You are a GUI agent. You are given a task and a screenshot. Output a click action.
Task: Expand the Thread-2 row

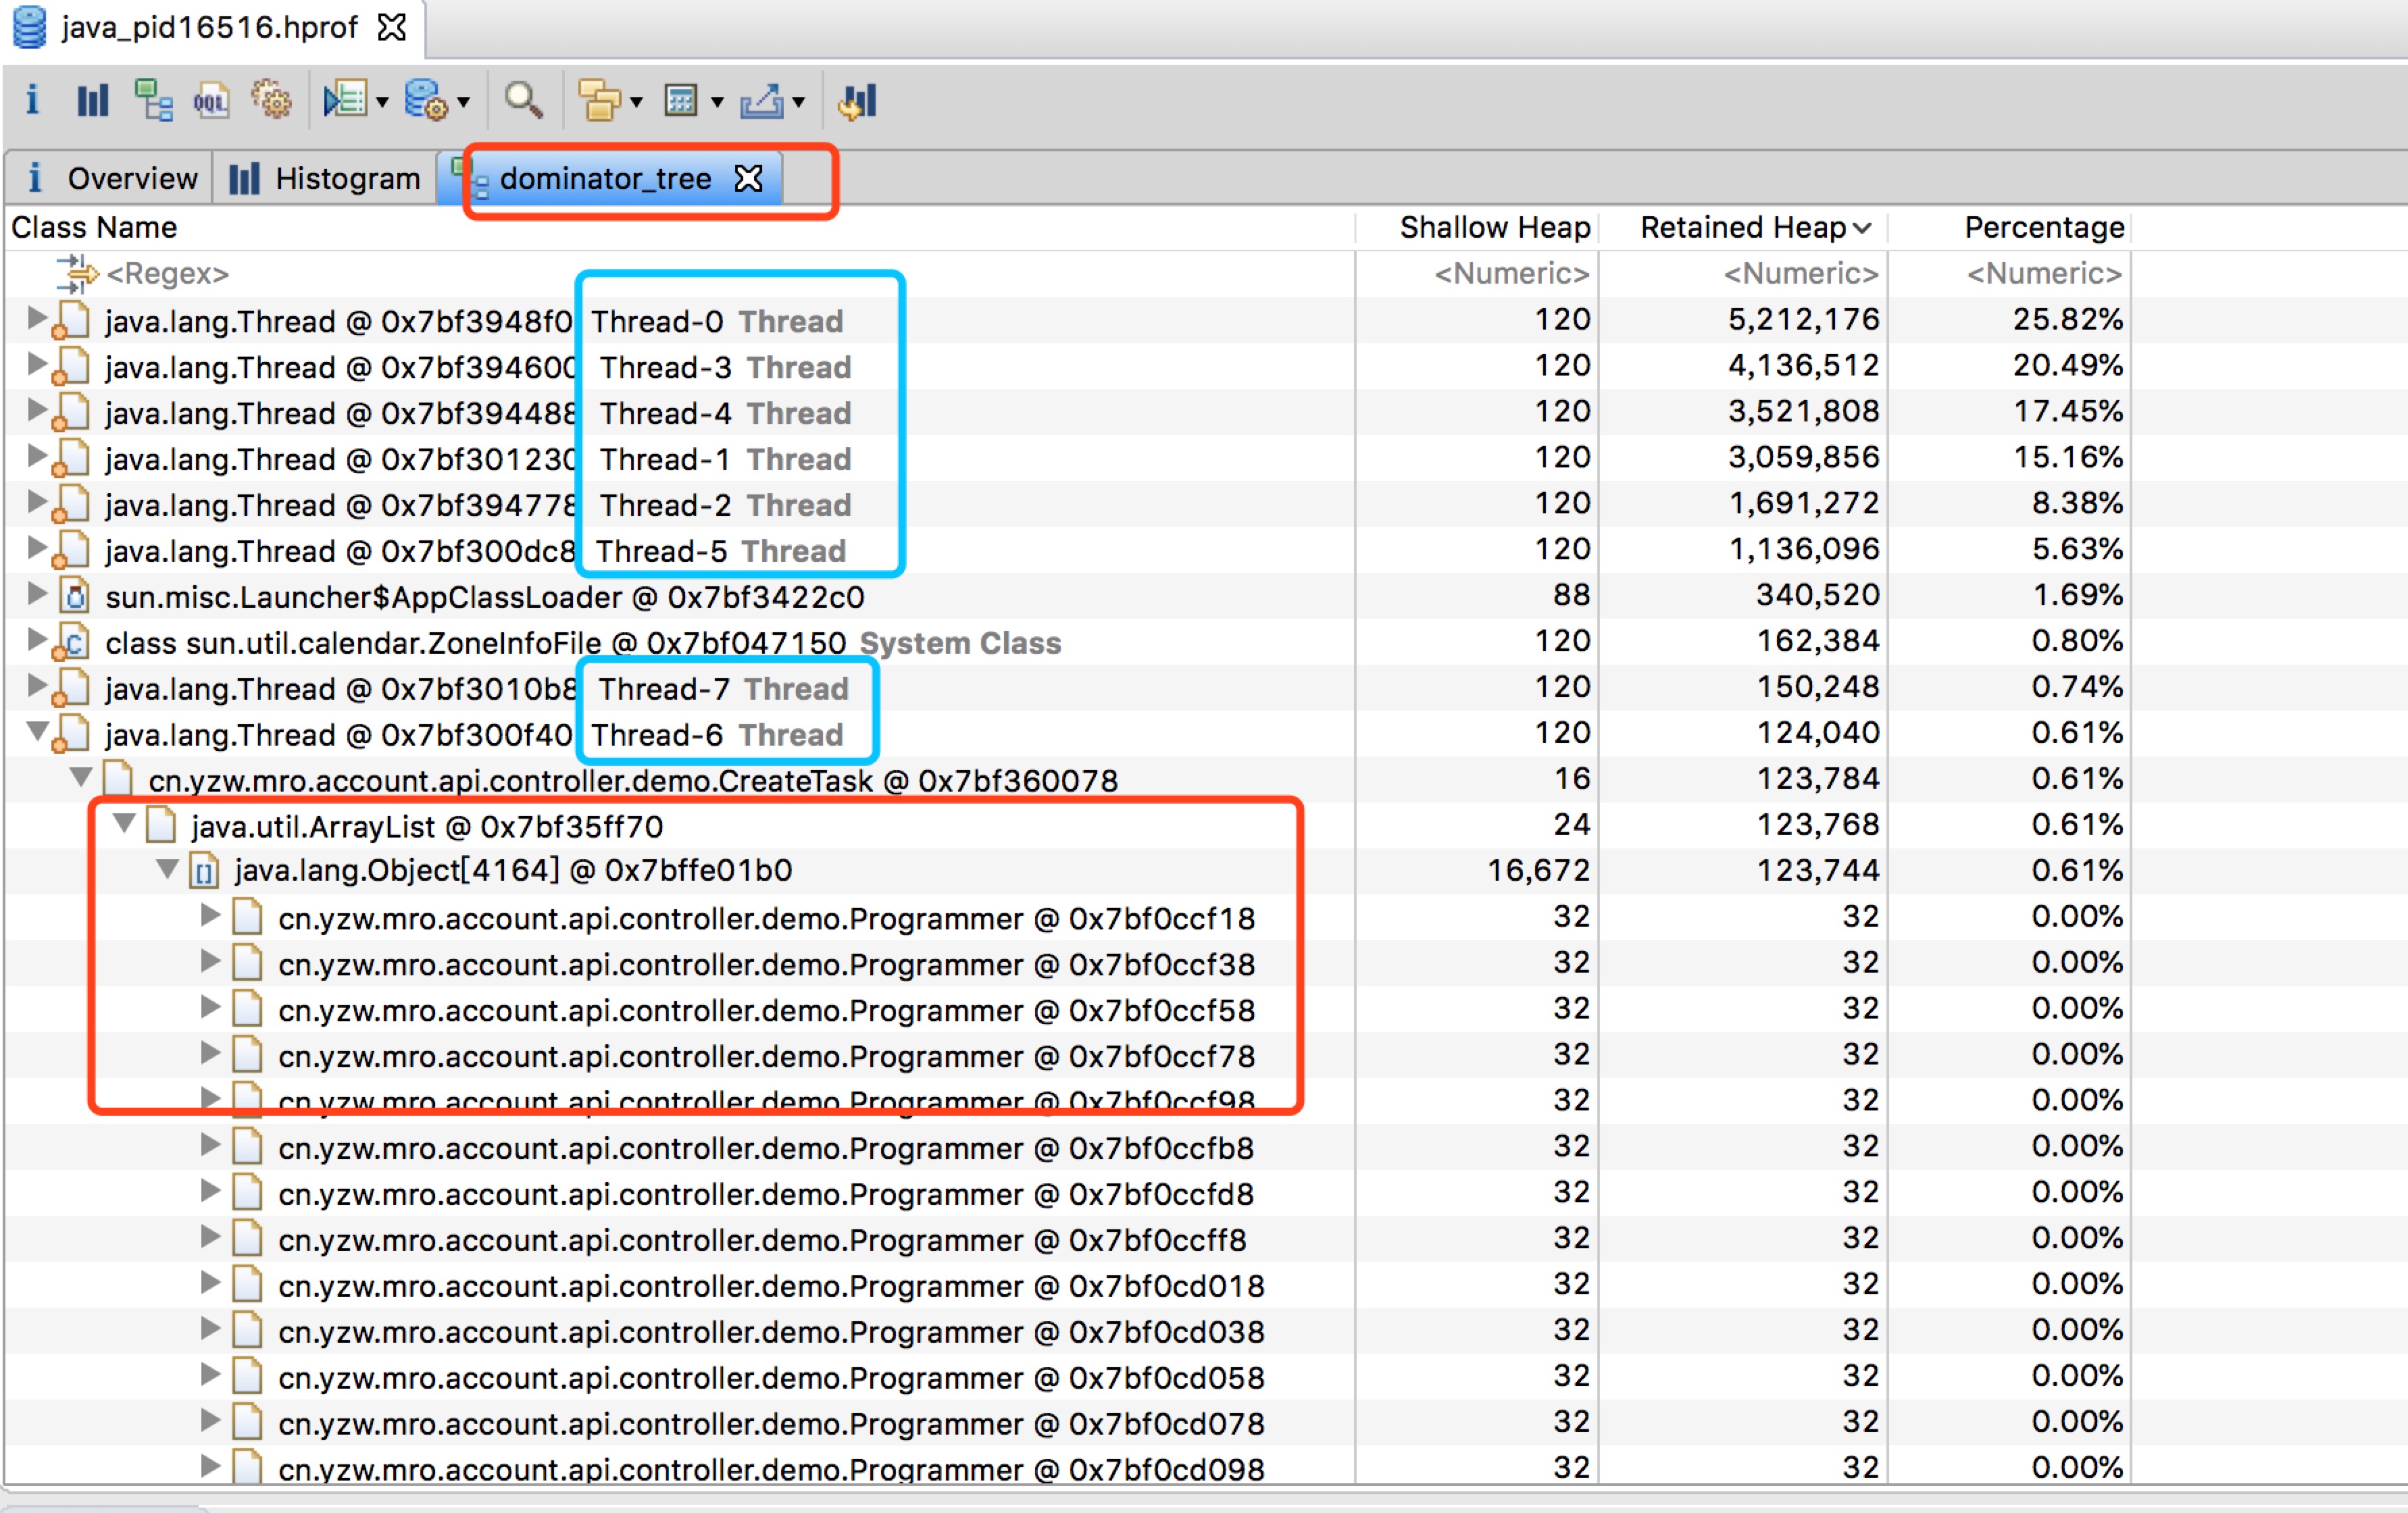37,502
